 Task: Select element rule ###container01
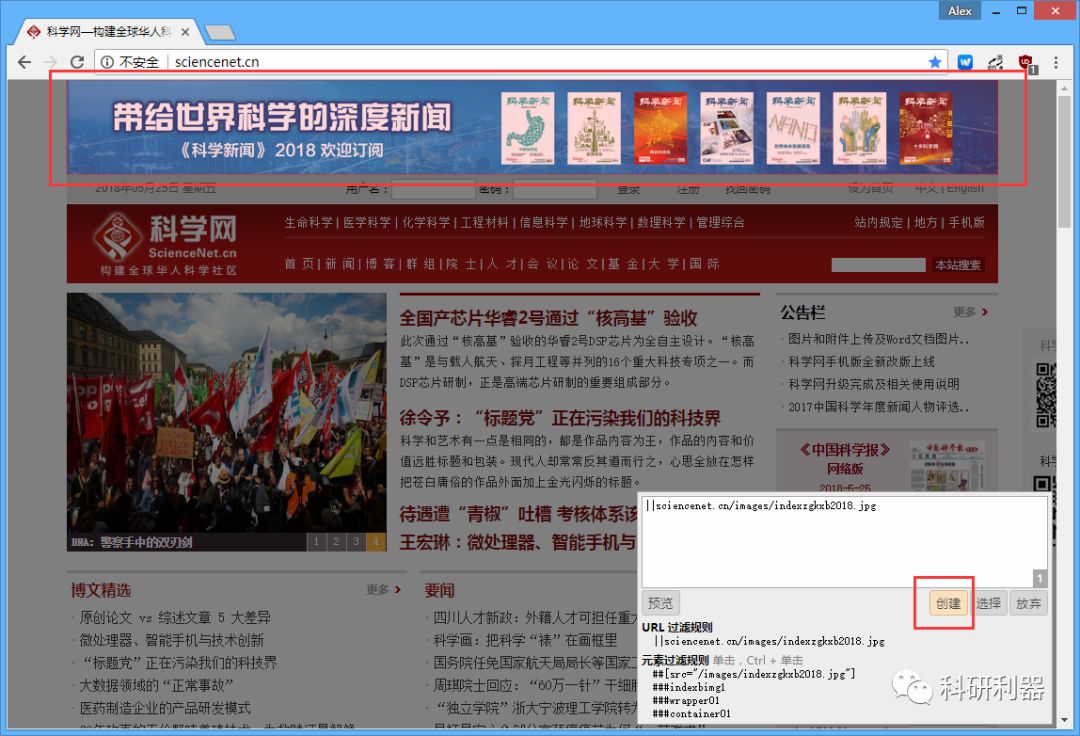[691, 713]
